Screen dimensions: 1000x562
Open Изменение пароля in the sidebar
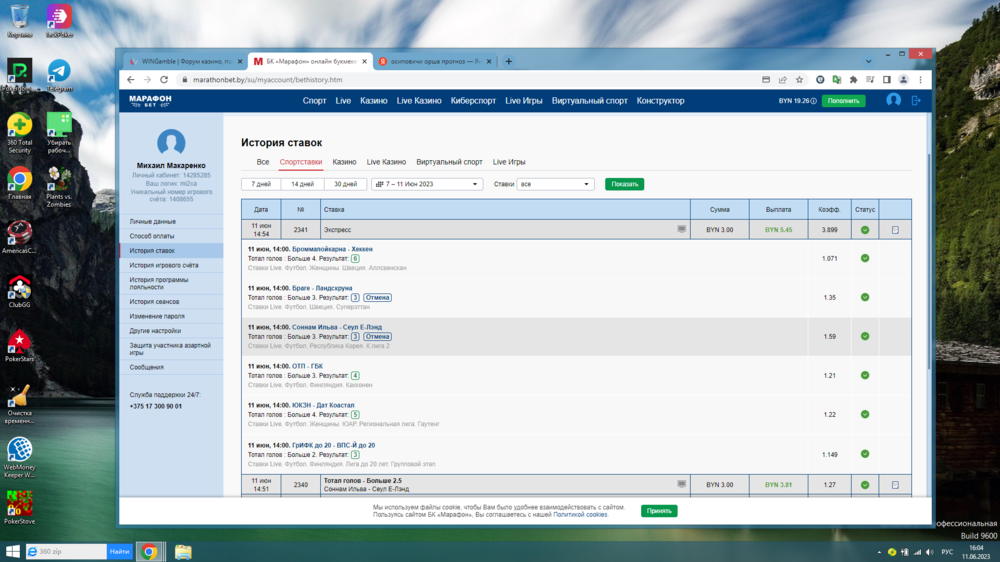tap(157, 316)
